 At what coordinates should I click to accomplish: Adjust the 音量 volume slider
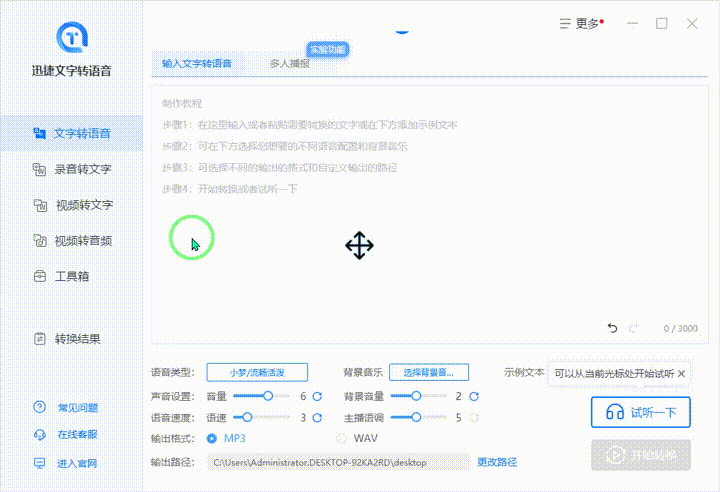[x=262, y=396]
